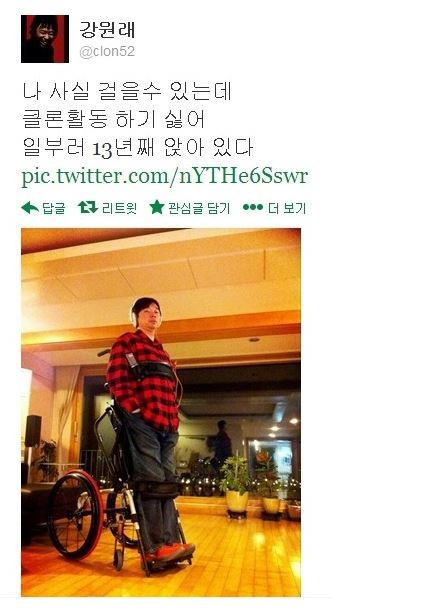Select the 답글 reply label
Image resolution: width=424 pixels, height=609 pixels.
click(x=54, y=208)
